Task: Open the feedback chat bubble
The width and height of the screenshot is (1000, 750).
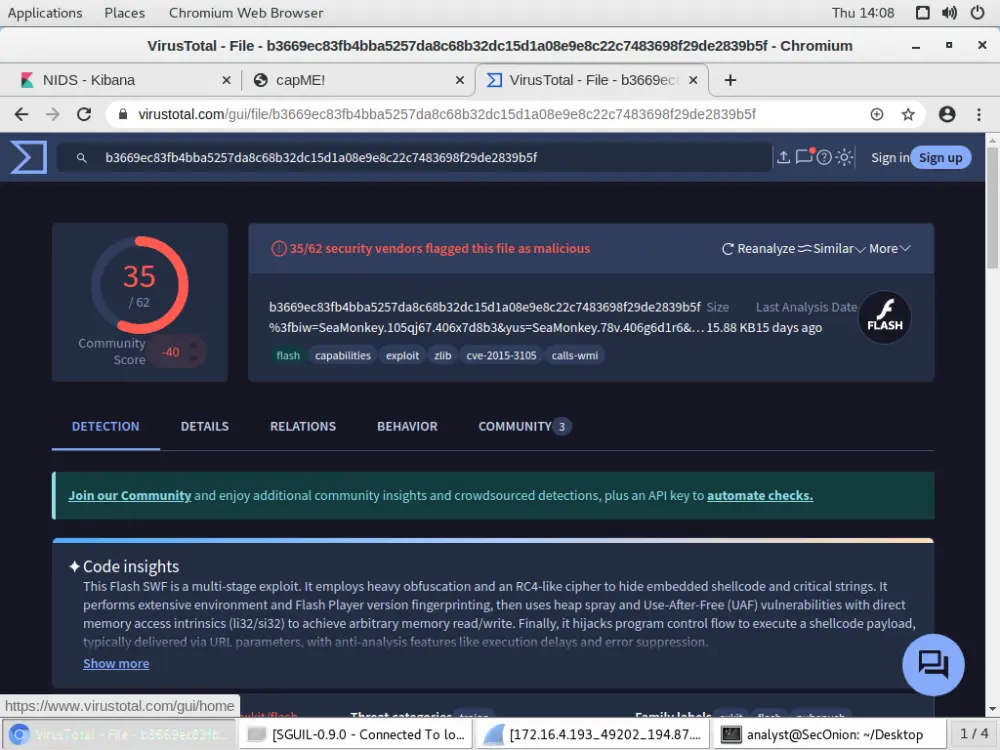Action: 933,664
